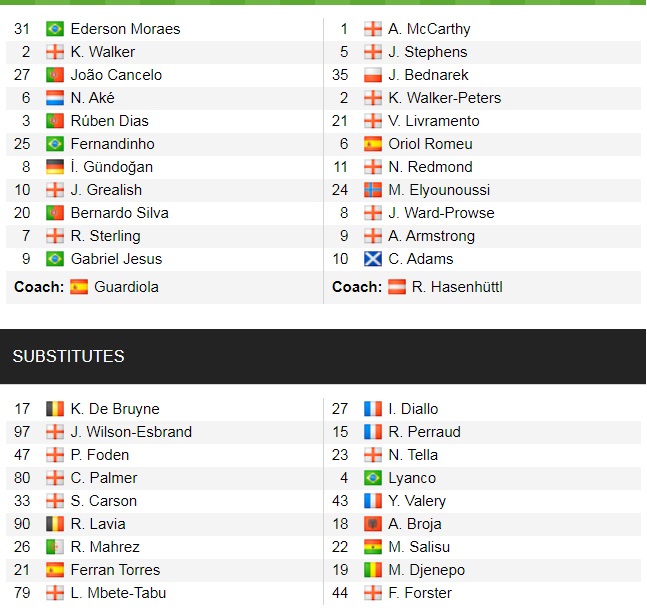Click Germany flag beside İ. Gündoğan
647x611 pixels.
coord(55,167)
